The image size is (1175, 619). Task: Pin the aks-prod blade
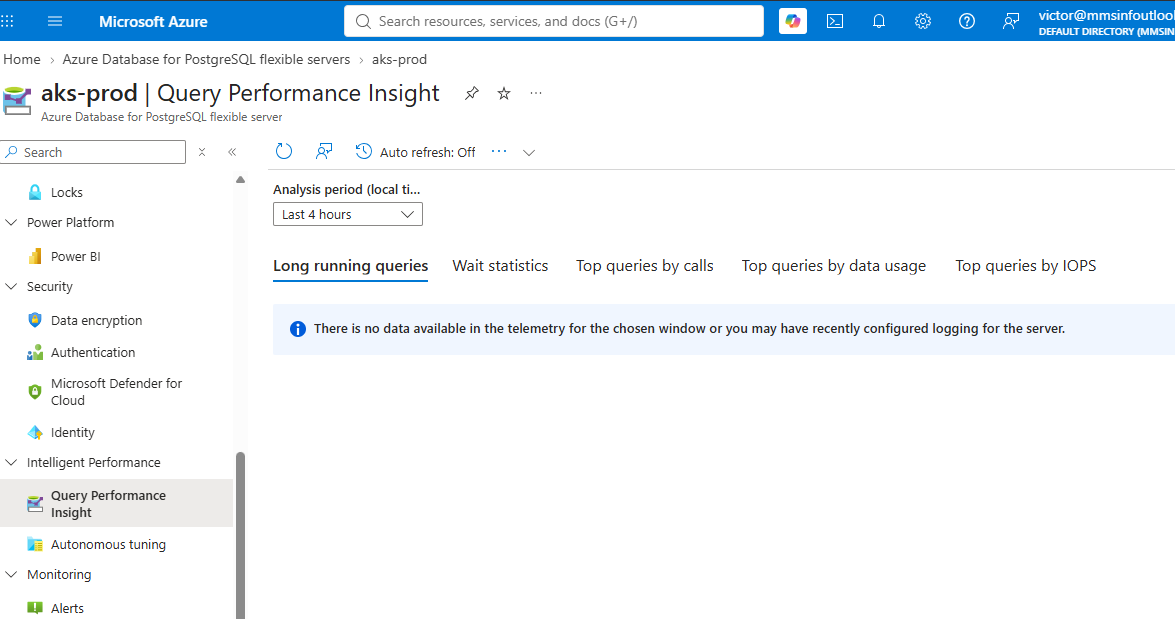pyautogui.click(x=471, y=94)
